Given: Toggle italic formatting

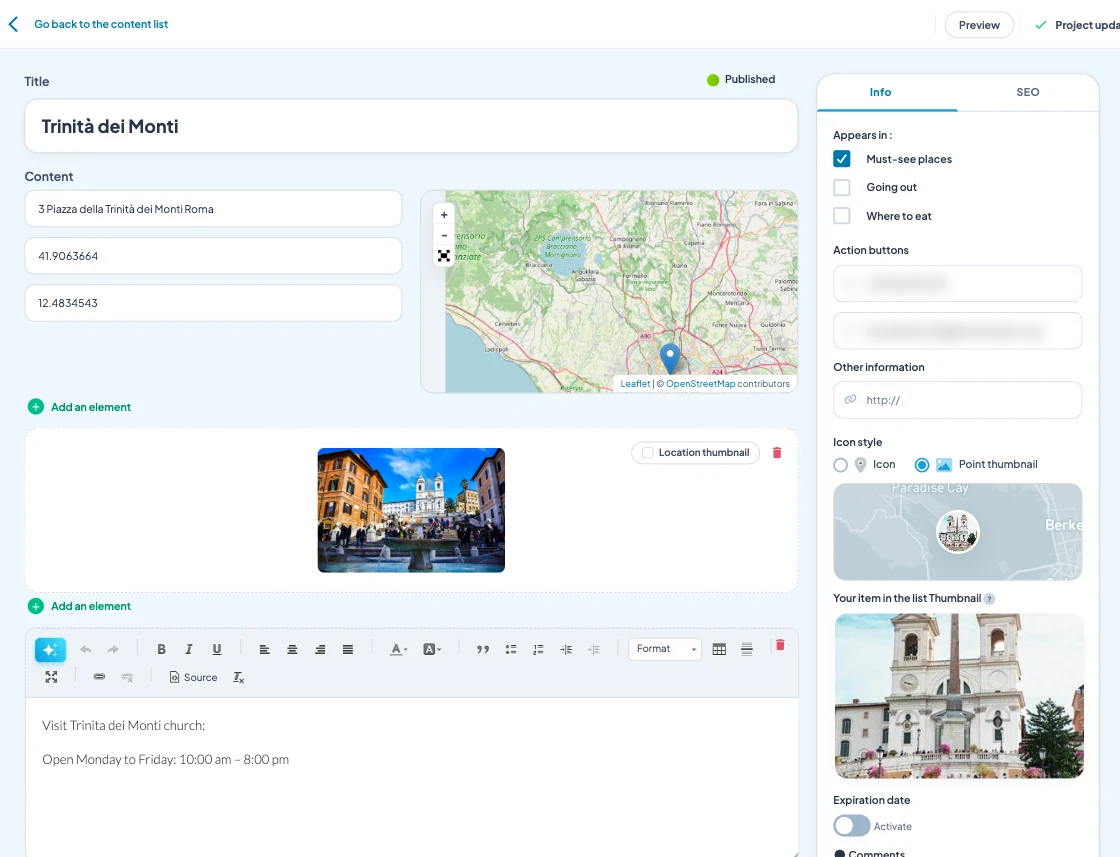Looking at the screenshot, I should click(189, 649).
